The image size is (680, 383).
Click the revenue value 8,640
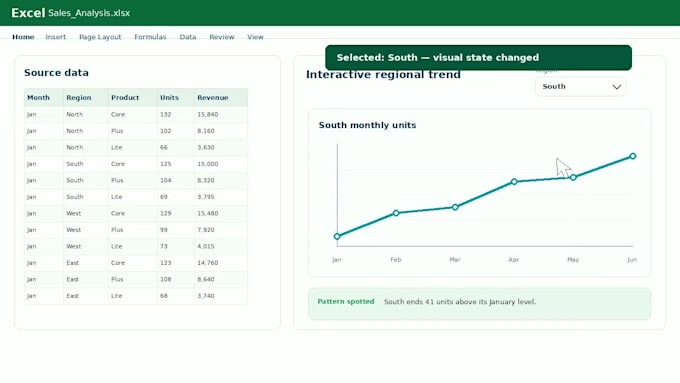[206, 279]
